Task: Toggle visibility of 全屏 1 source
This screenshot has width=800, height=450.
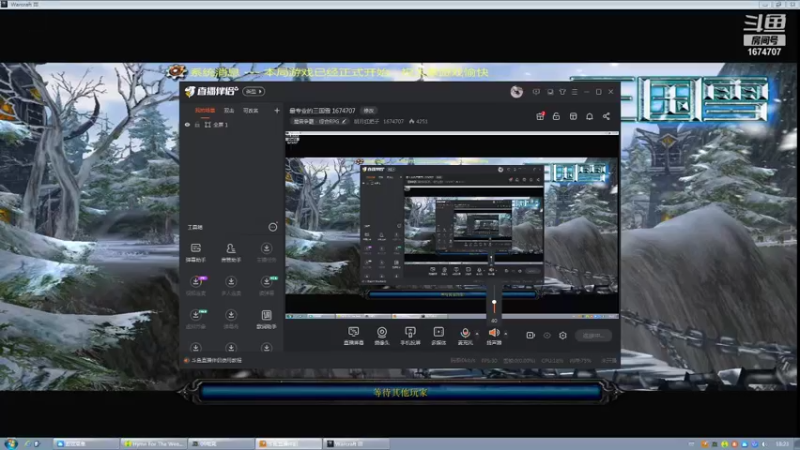Action: pyautogui.click(x=187, y=124)
